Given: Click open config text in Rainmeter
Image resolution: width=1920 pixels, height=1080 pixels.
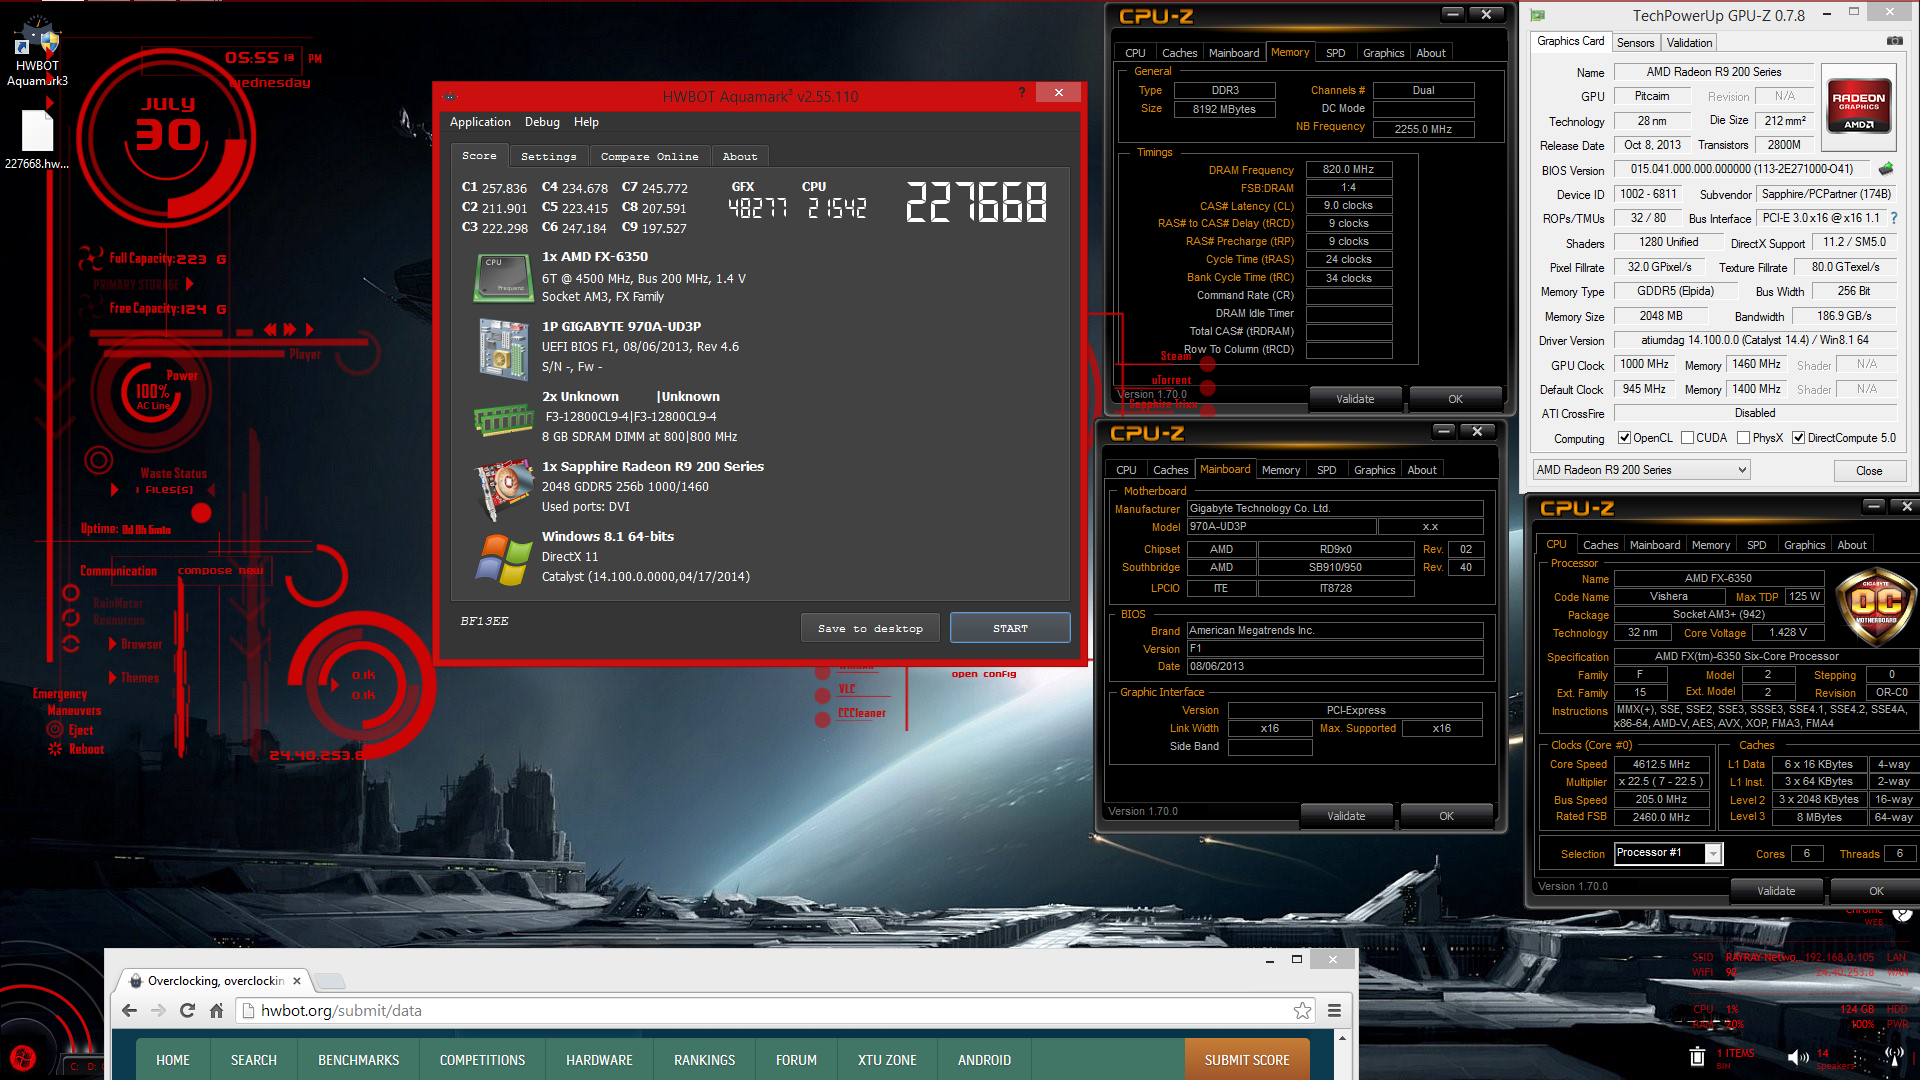Looking at the screenshot, I should point(983,674).
